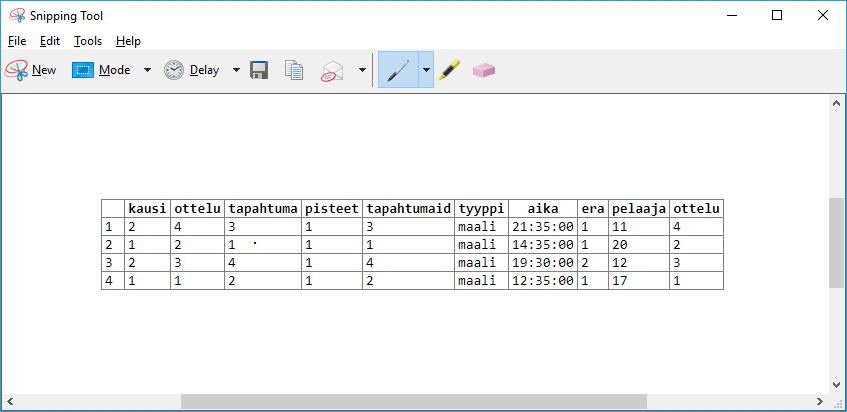Select the Pen tool
Viewport: 847px width, 412px height.
click(398, 70)
